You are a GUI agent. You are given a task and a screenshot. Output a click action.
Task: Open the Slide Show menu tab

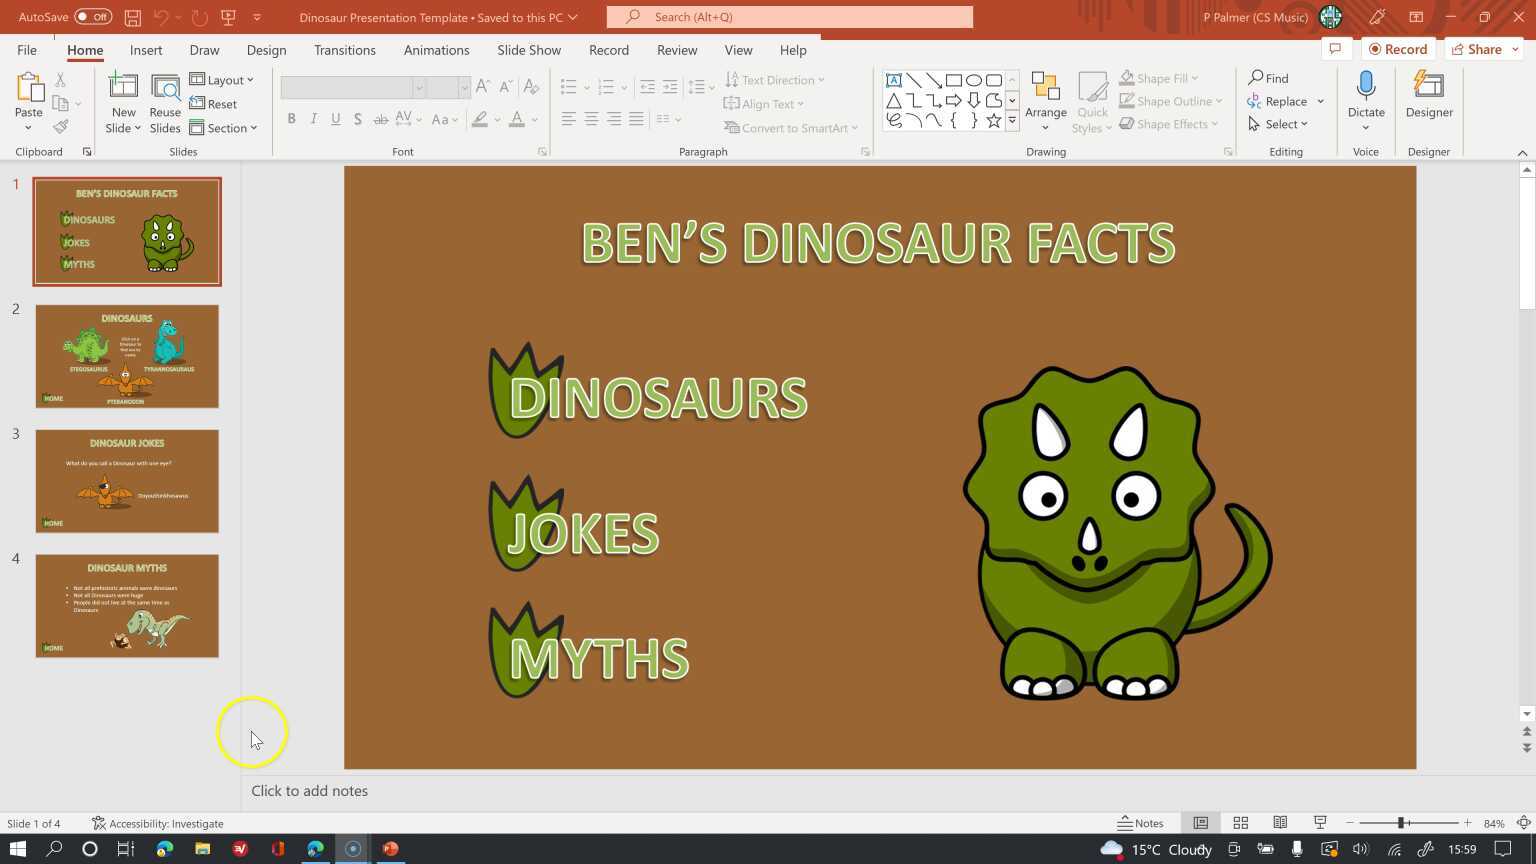point(528,50)
